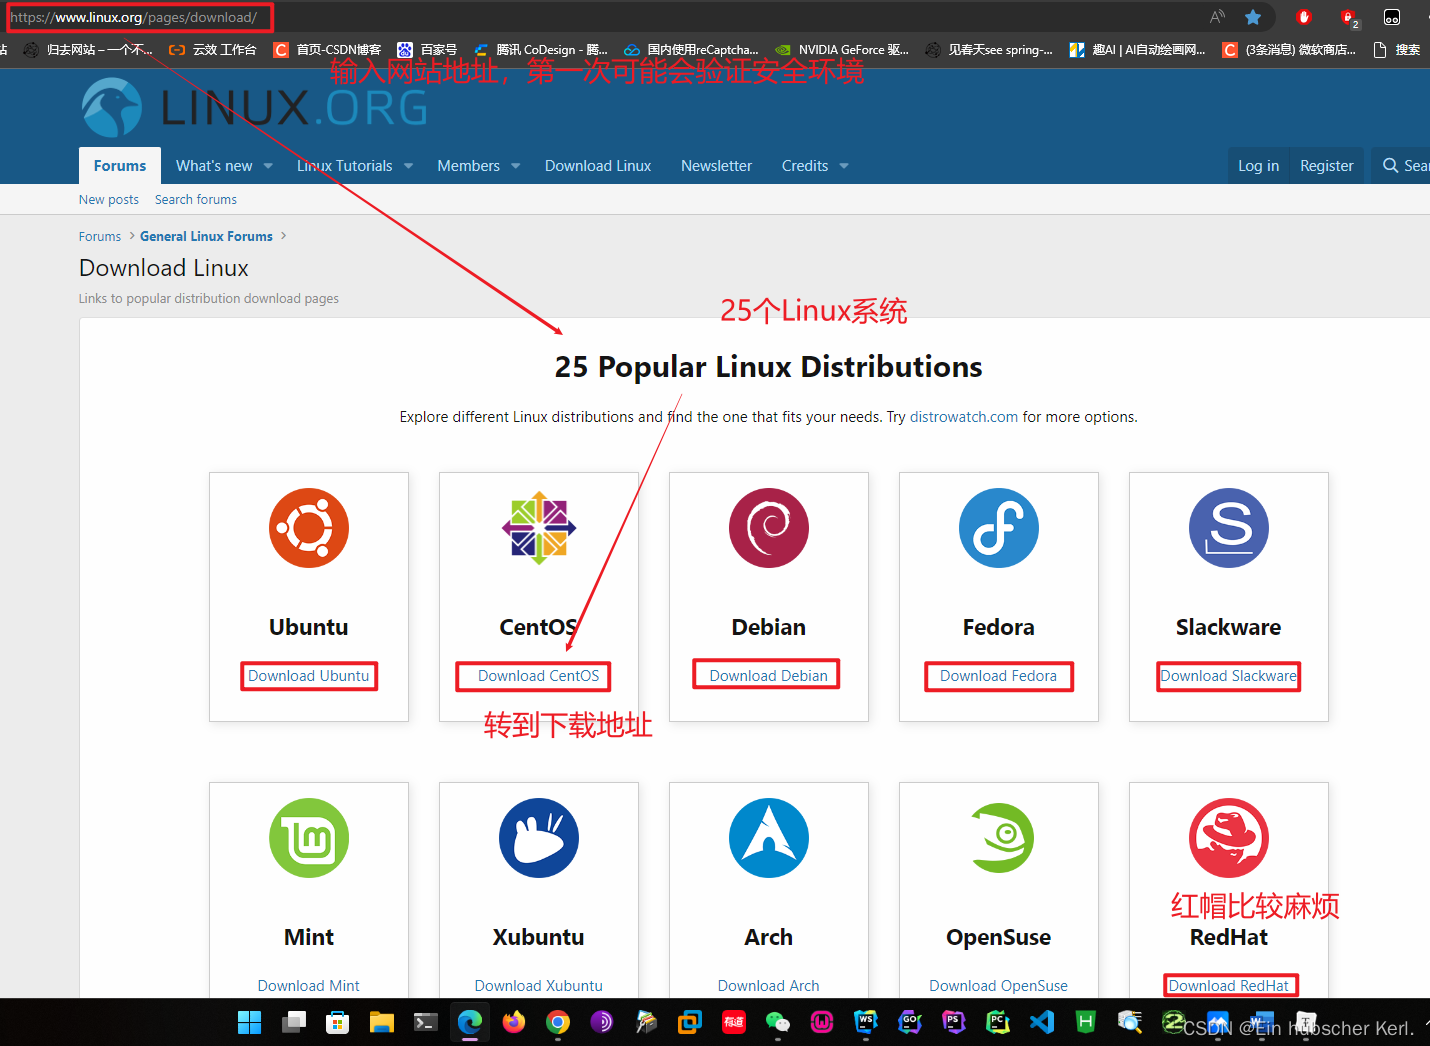This screenshot has width=1430, height=1046.
Task: Click the Register link
Action: point(1326,166)
